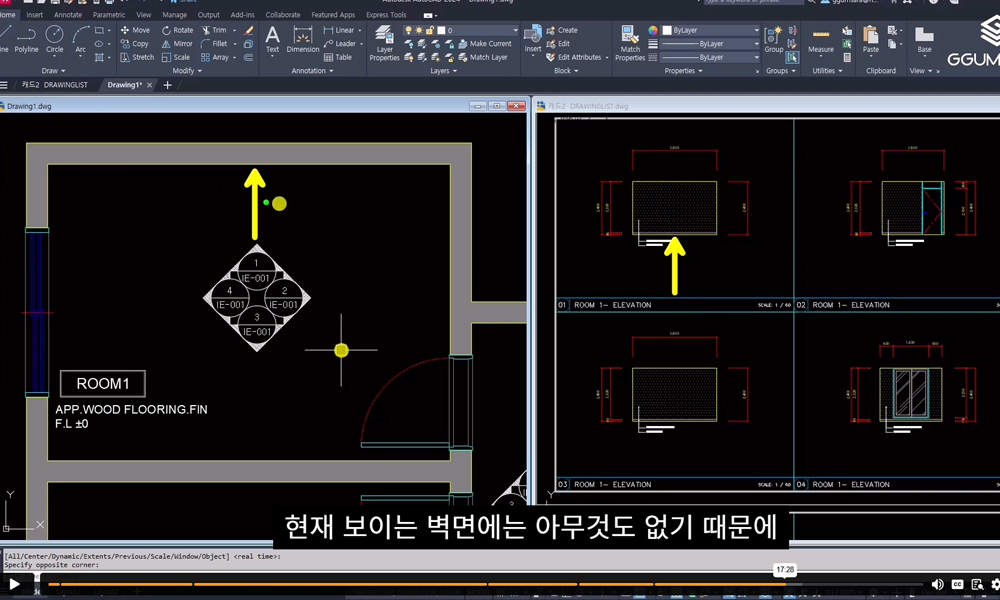
Task: Select the Dimension tool
Action: pyautogui.click(x=303, y=40)
